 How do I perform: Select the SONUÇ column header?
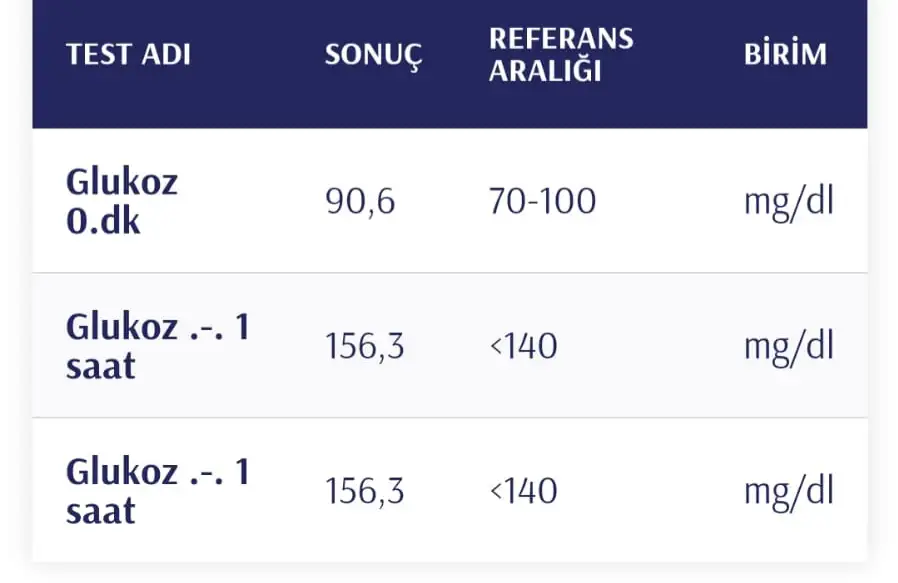(x=373, y=56)
